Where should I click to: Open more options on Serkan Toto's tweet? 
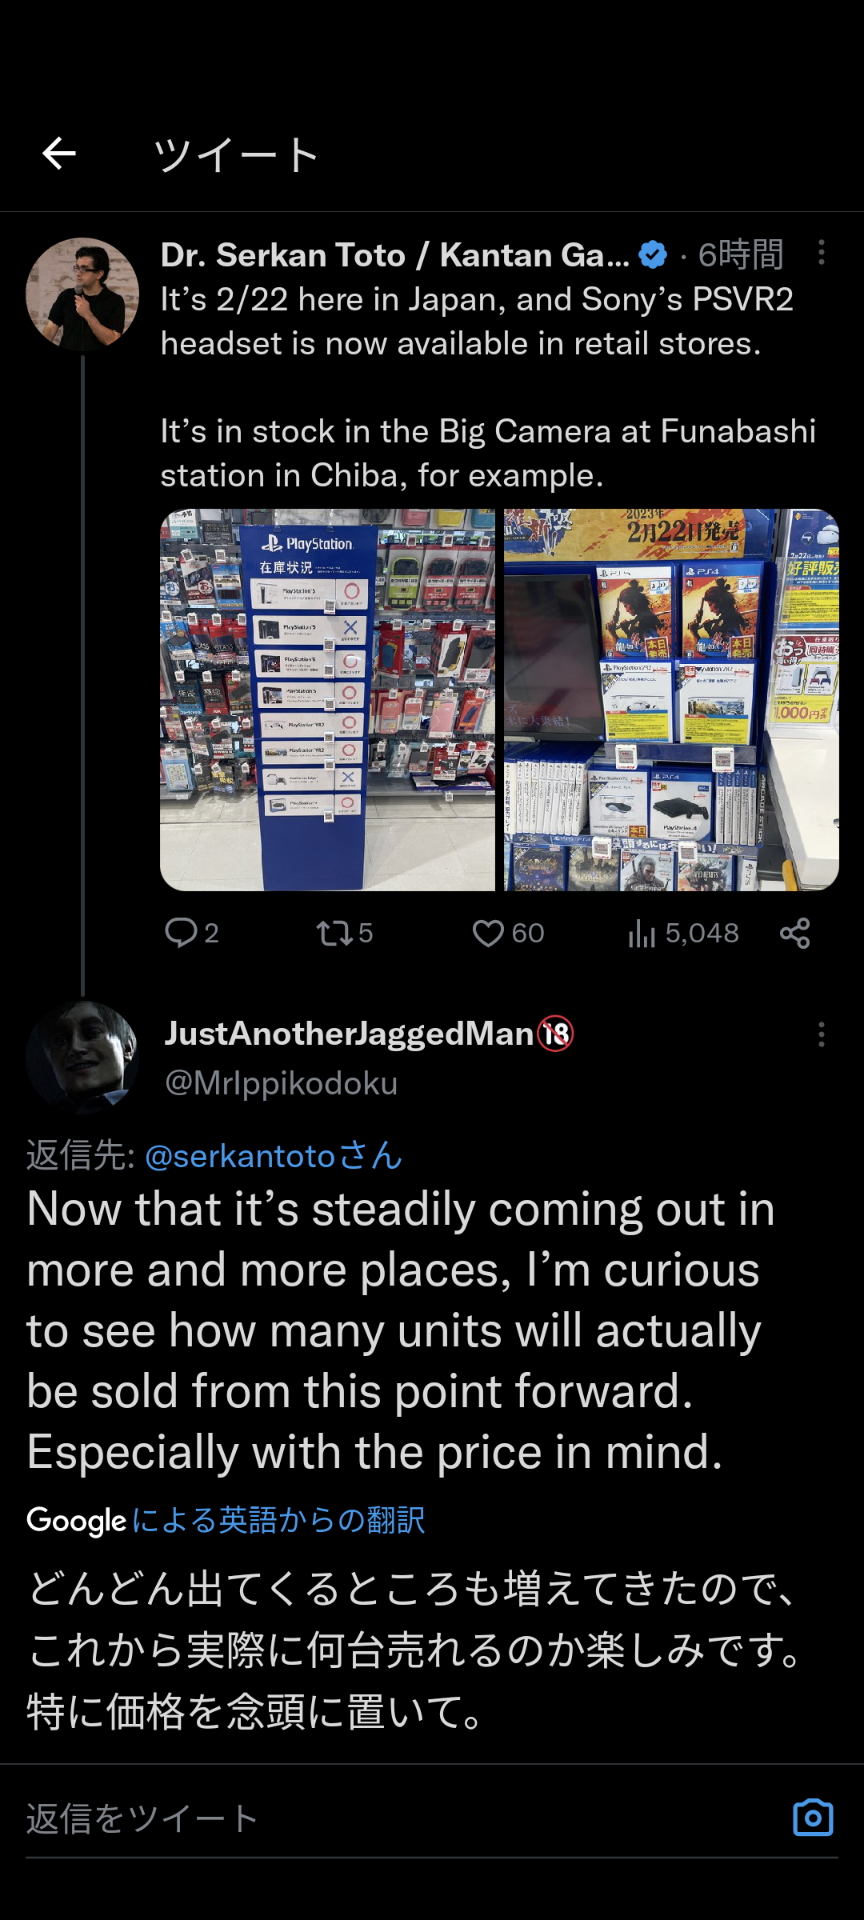pyautogui.click(x=821, y=252)
